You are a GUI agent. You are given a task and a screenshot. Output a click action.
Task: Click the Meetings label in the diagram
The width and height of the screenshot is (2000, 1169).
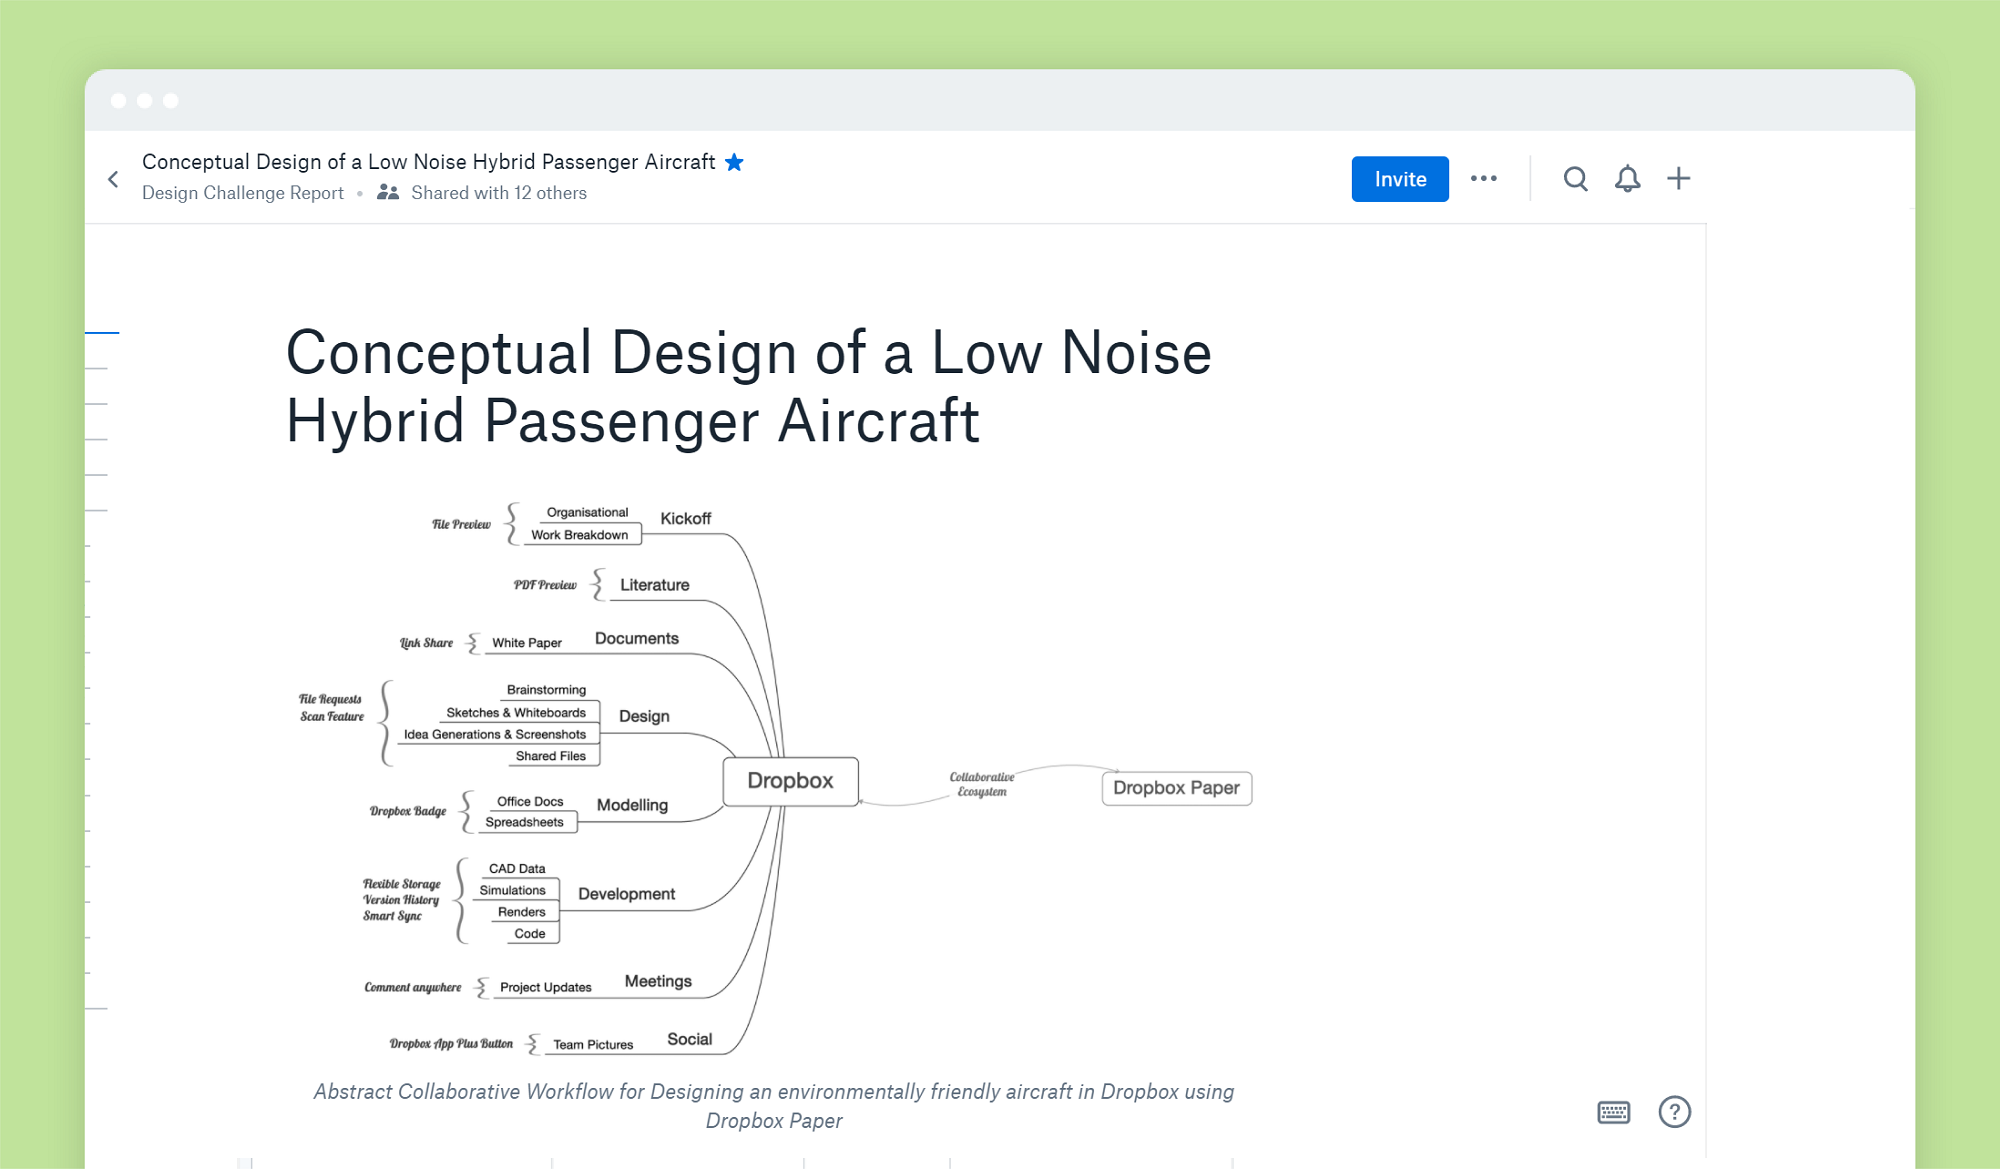[658, 981]
